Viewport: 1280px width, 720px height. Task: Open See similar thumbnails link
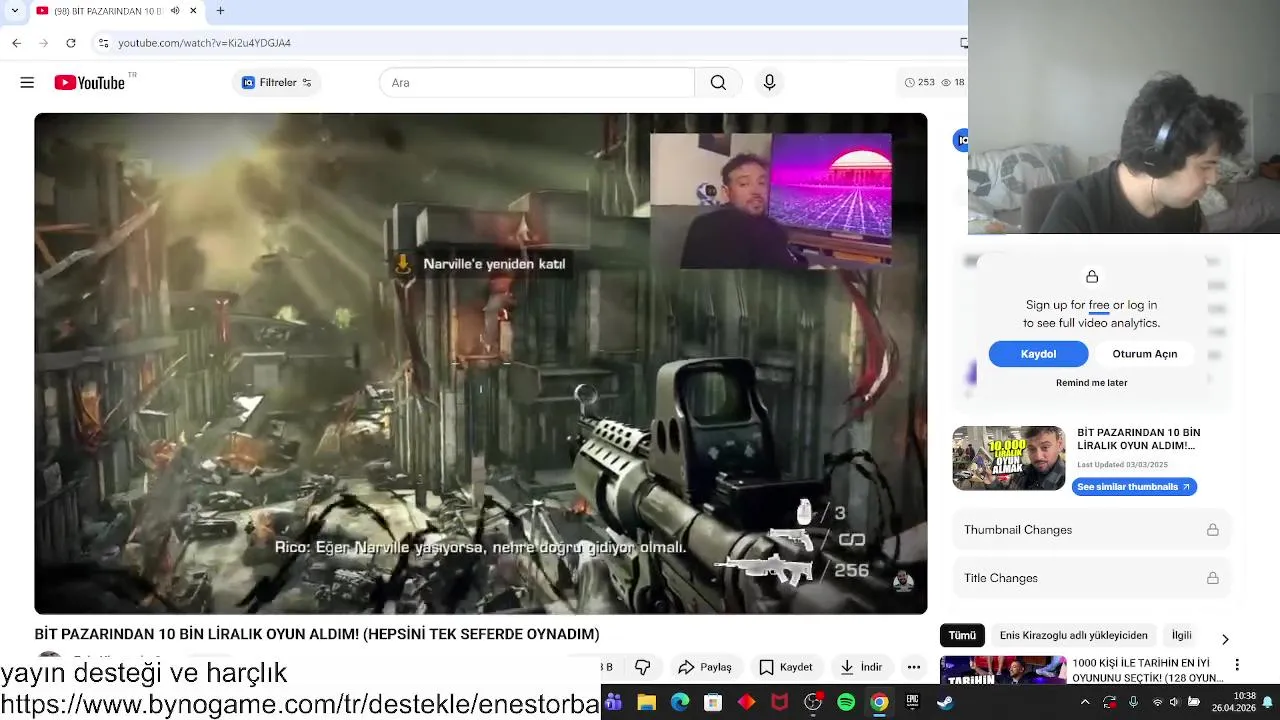pos(1134,487)
